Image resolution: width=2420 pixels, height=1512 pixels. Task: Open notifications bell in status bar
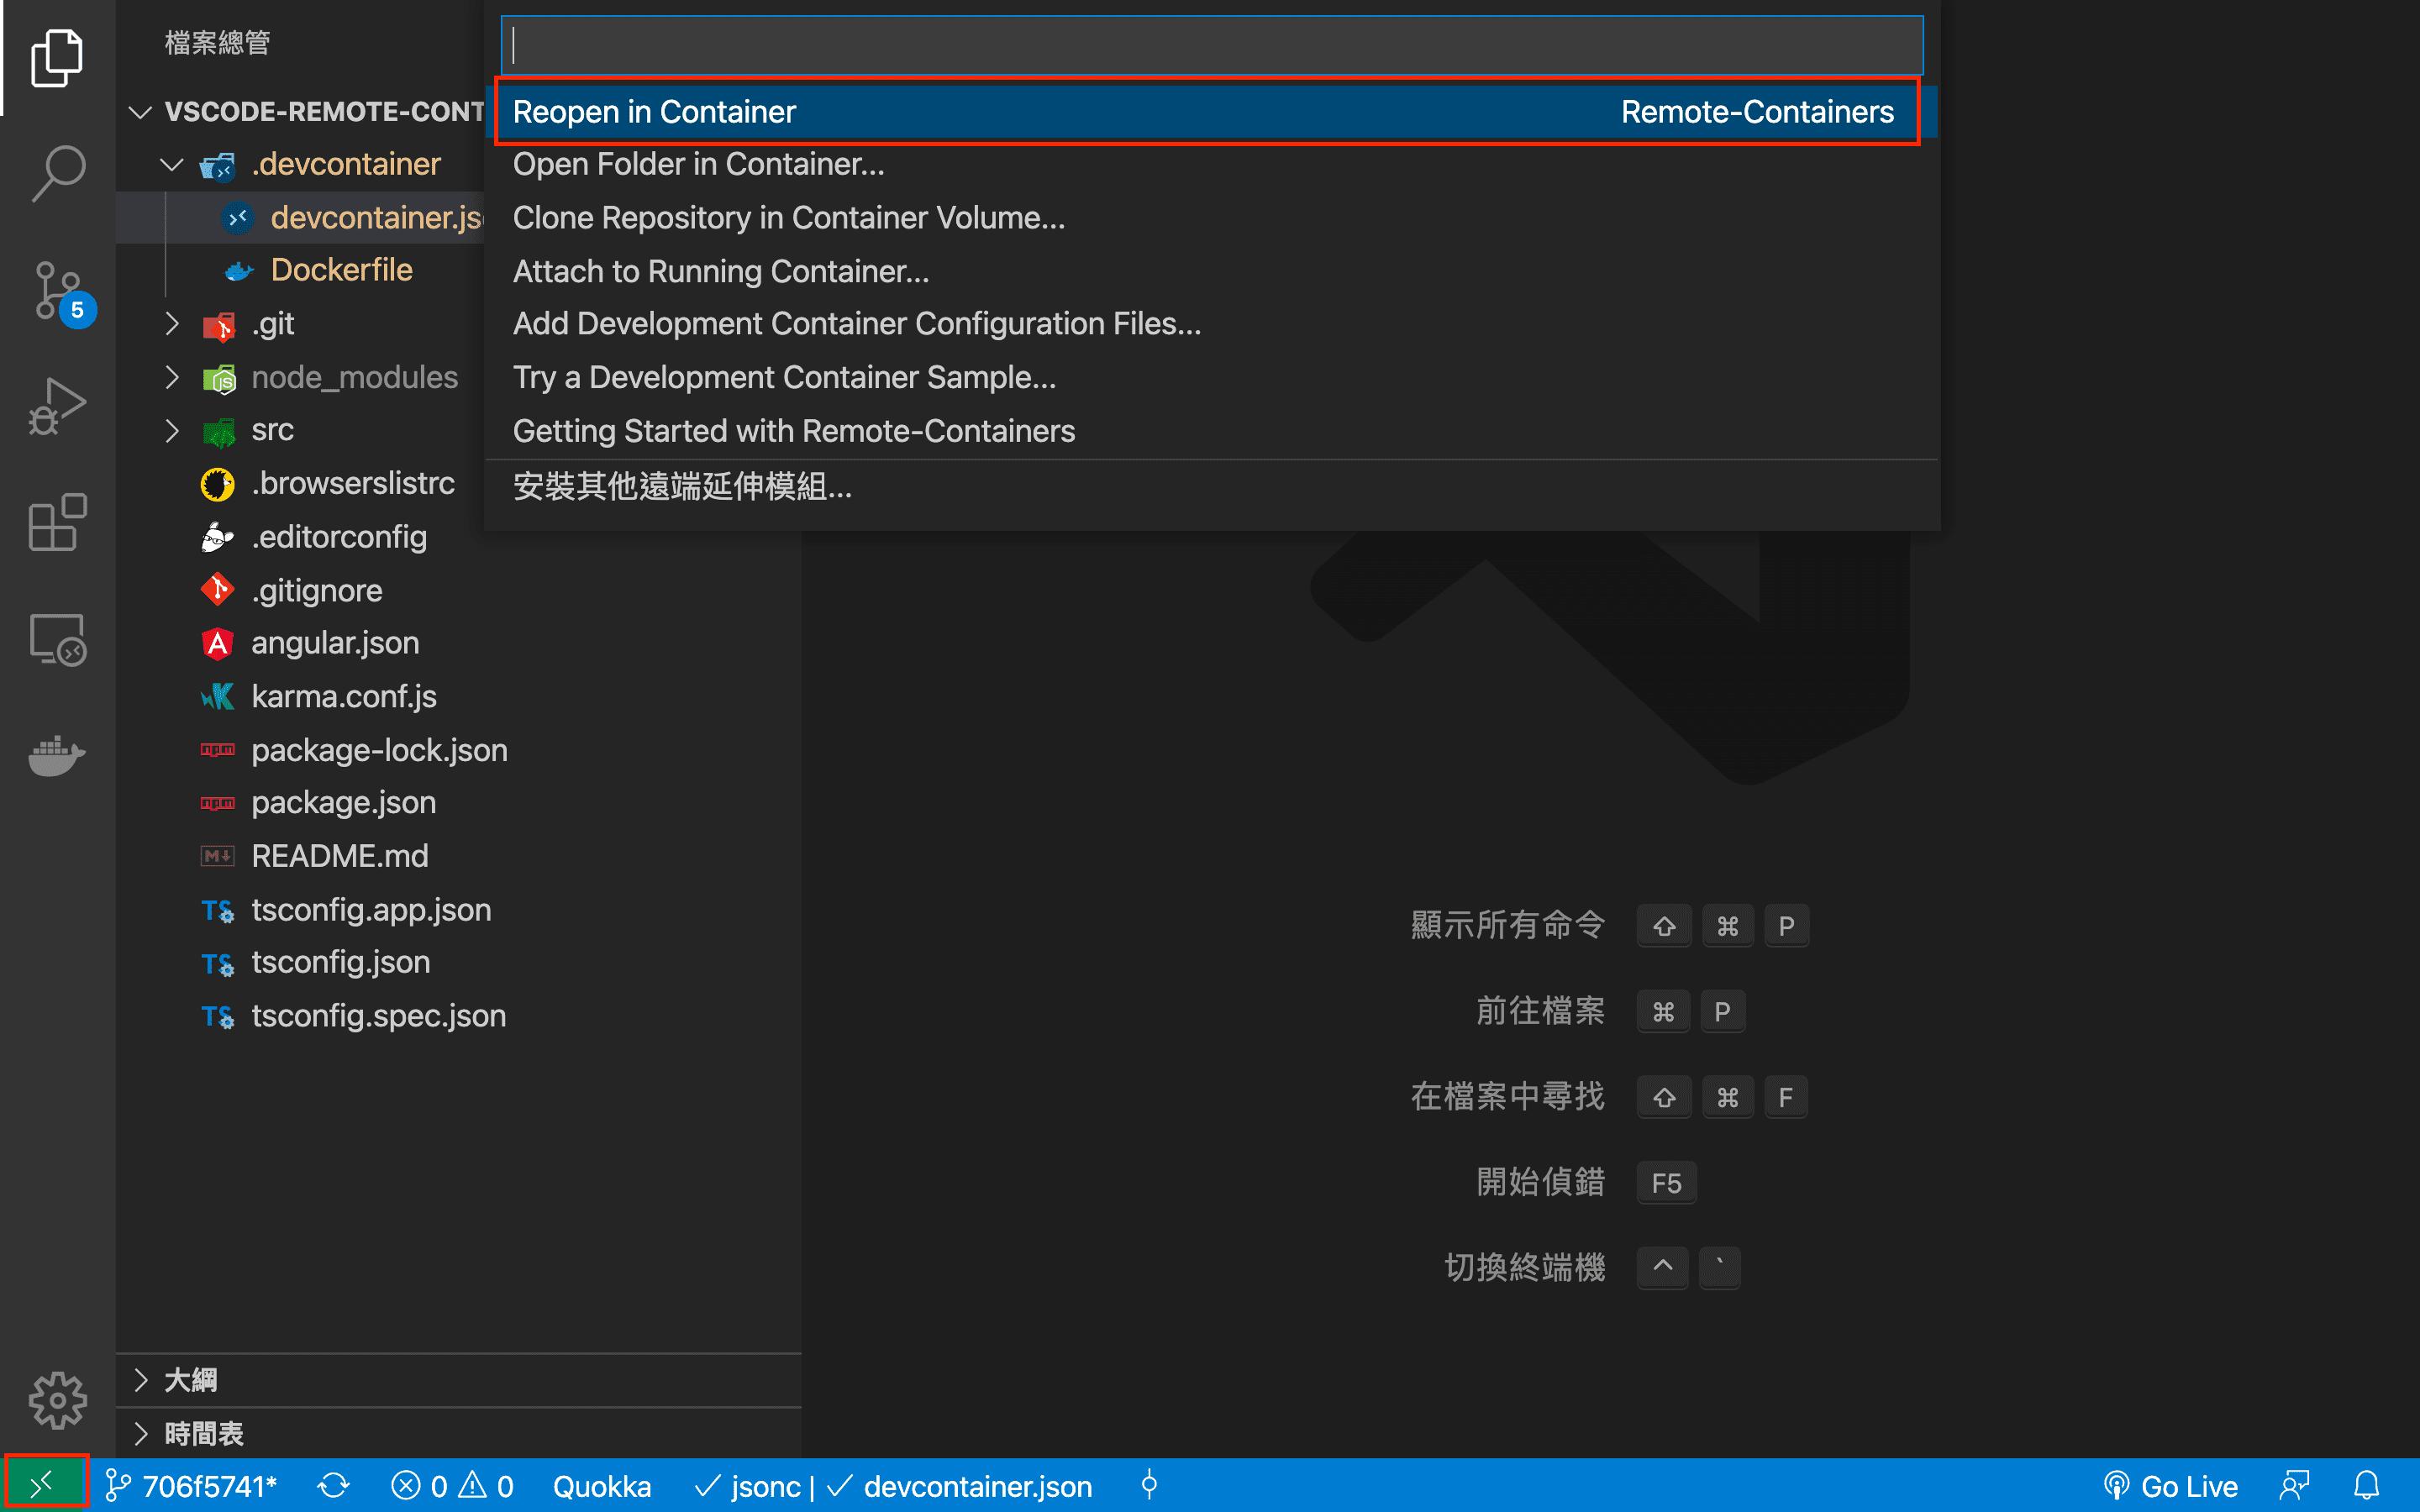2366,1486
